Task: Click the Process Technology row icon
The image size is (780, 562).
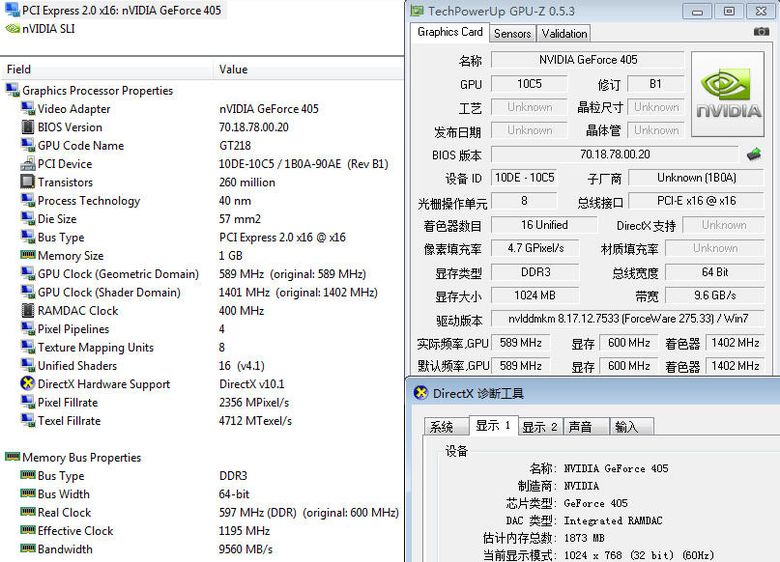Action: [28, 200]
